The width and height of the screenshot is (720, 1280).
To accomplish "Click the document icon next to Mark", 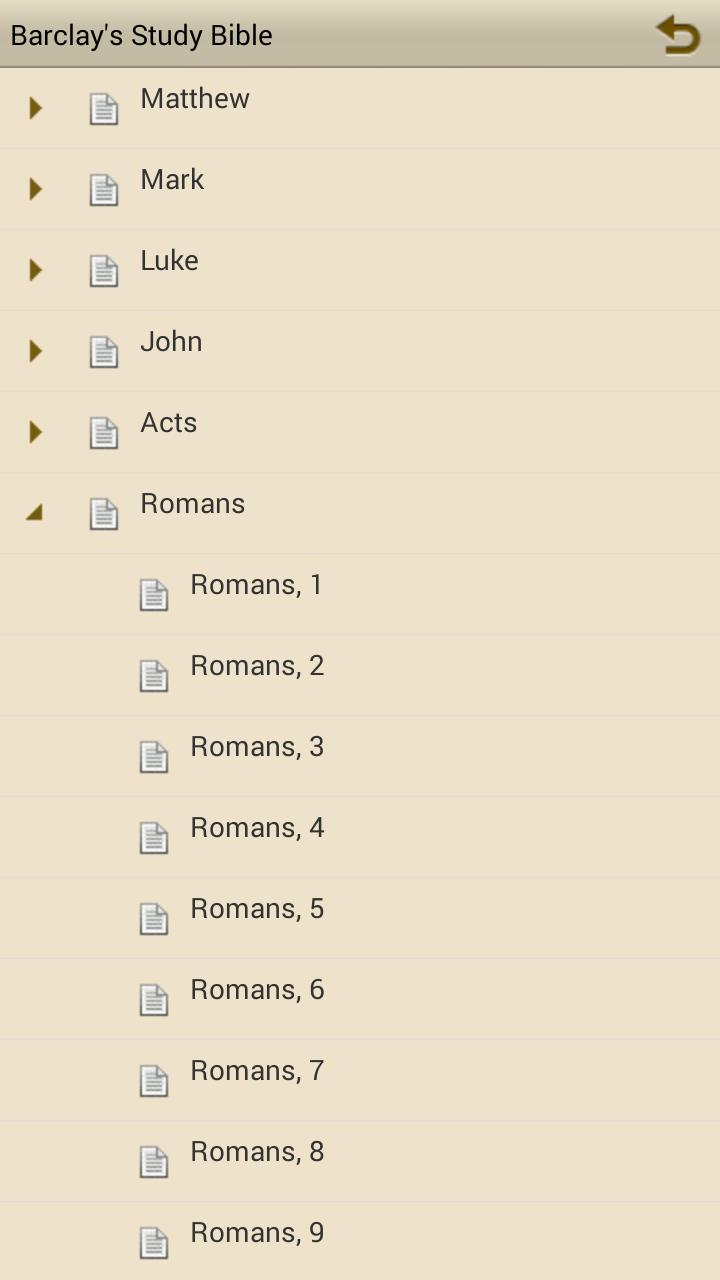I will (103, 188).
